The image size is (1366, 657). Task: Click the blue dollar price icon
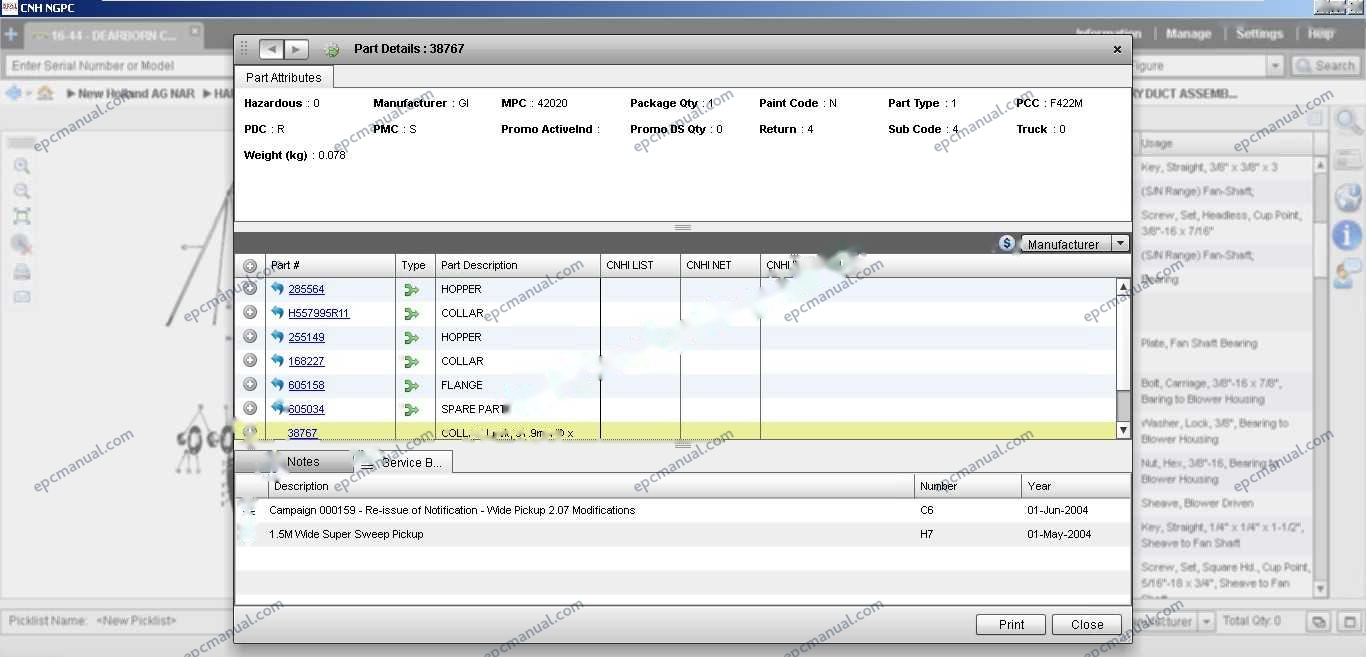[x=1007, y=243]
